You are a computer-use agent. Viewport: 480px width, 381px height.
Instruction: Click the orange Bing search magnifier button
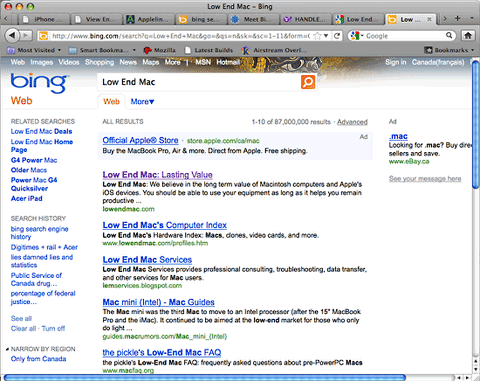[x=308, y=82]
